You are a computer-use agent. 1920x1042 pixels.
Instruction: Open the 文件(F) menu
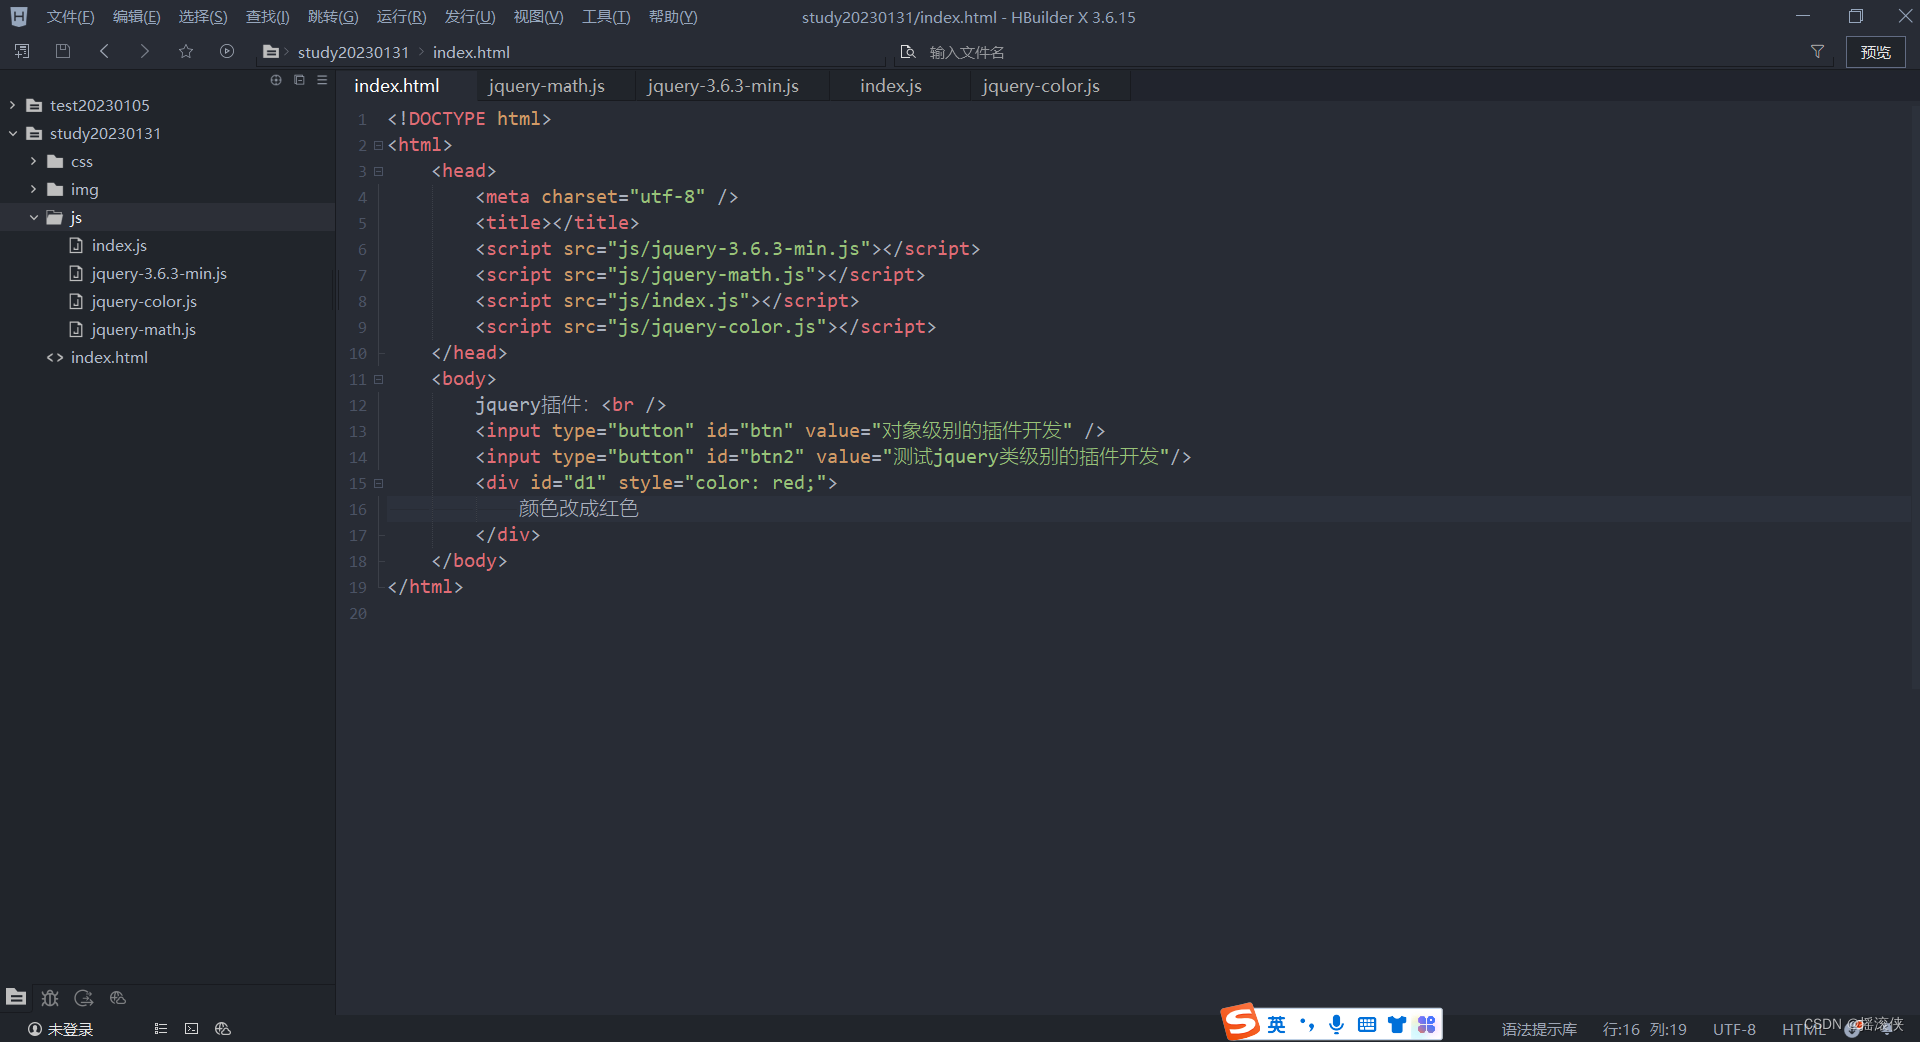70,17
